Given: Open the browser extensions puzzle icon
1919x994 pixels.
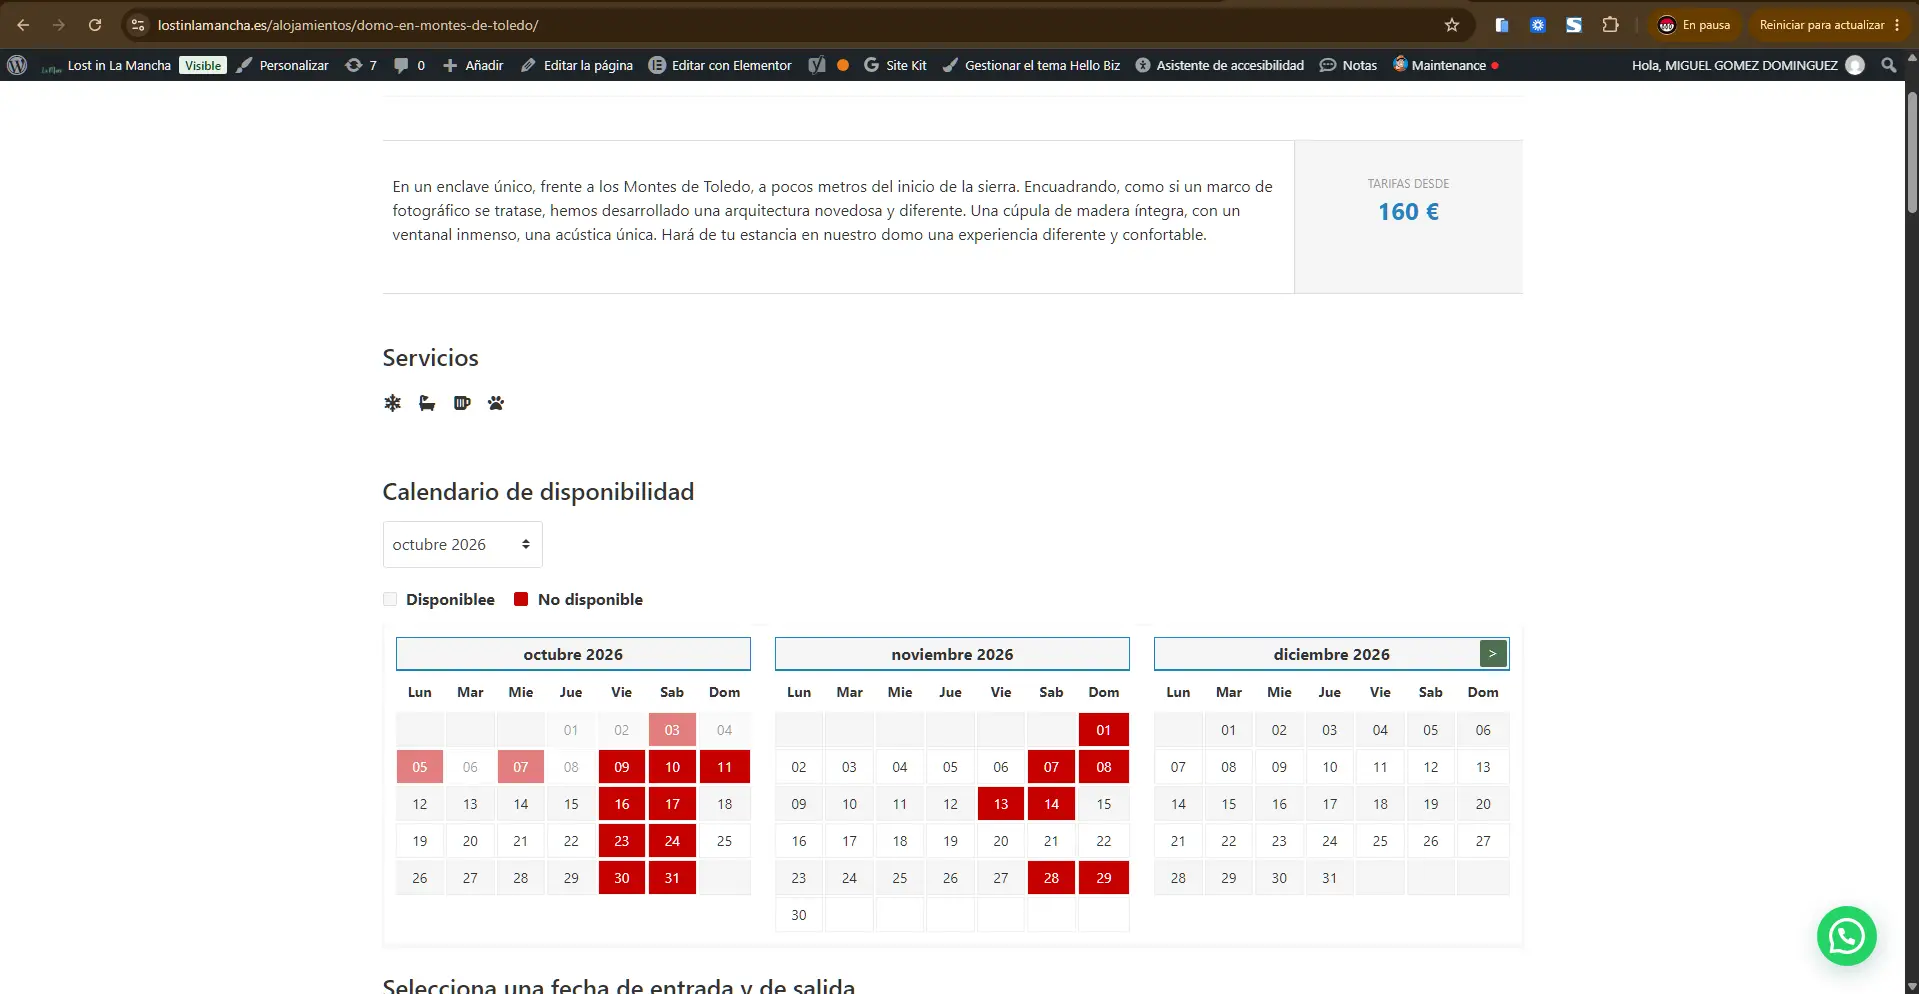Looking at the screenshot, I should [x=1610, y=25].
